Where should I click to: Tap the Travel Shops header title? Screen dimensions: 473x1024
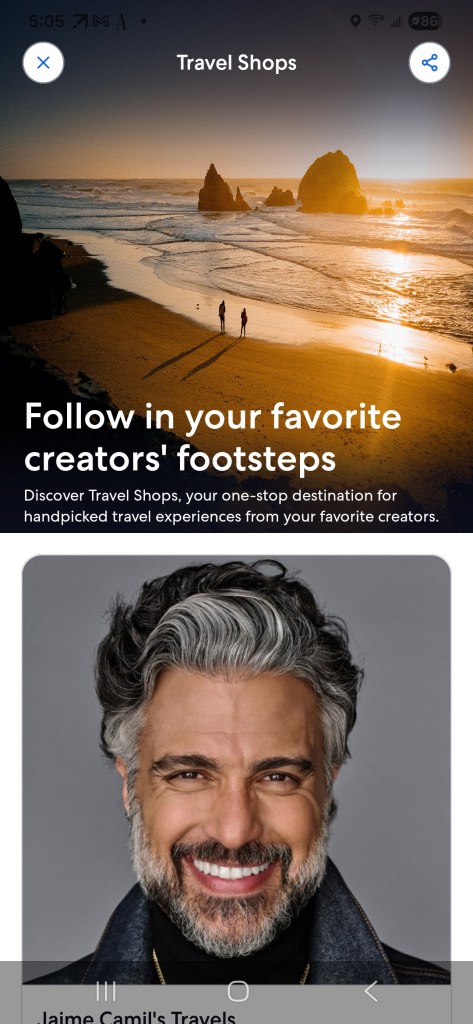pos(236,63)
